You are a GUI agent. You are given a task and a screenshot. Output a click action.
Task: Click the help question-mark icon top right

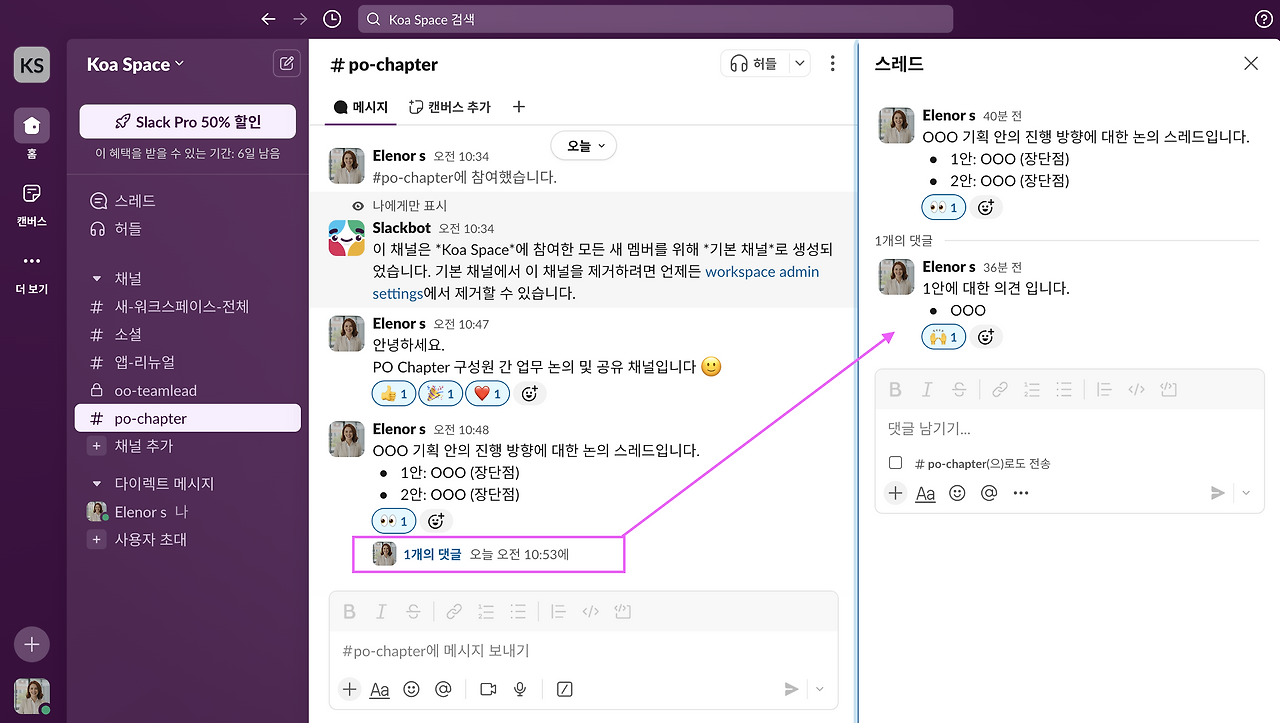(x=1263, y=18)
